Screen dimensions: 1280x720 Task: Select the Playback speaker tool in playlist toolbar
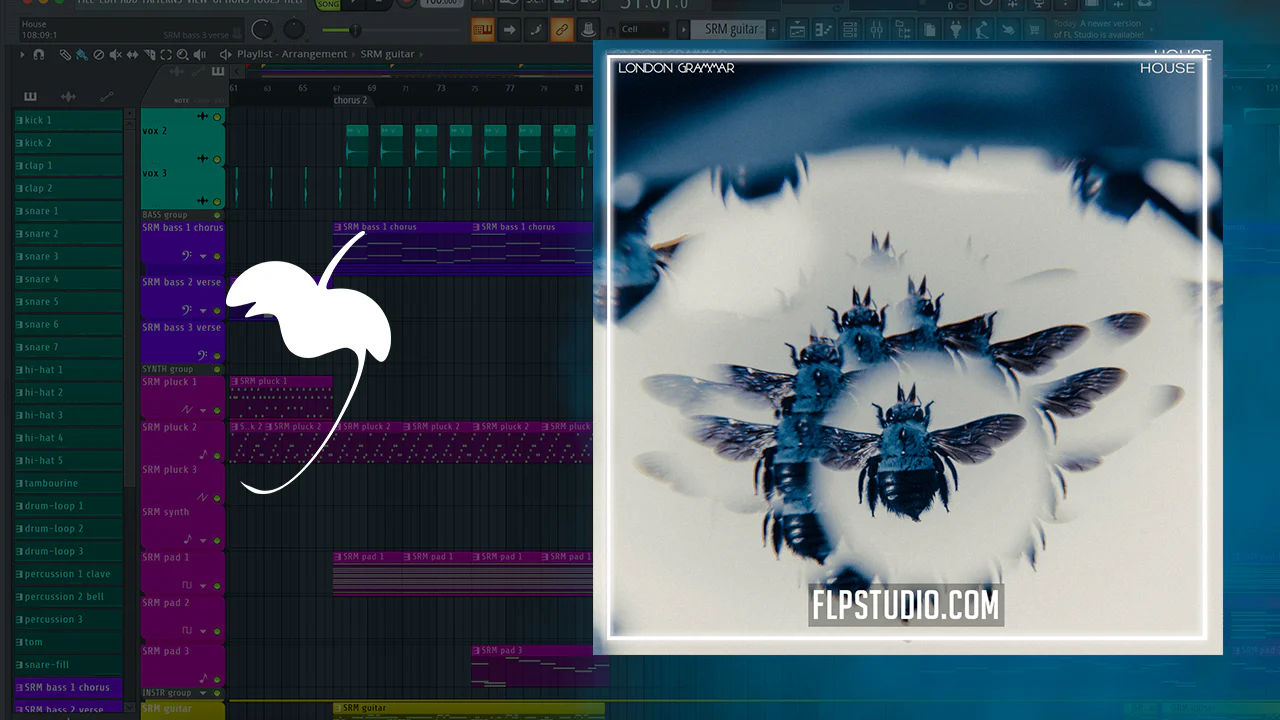coord(201,54)
